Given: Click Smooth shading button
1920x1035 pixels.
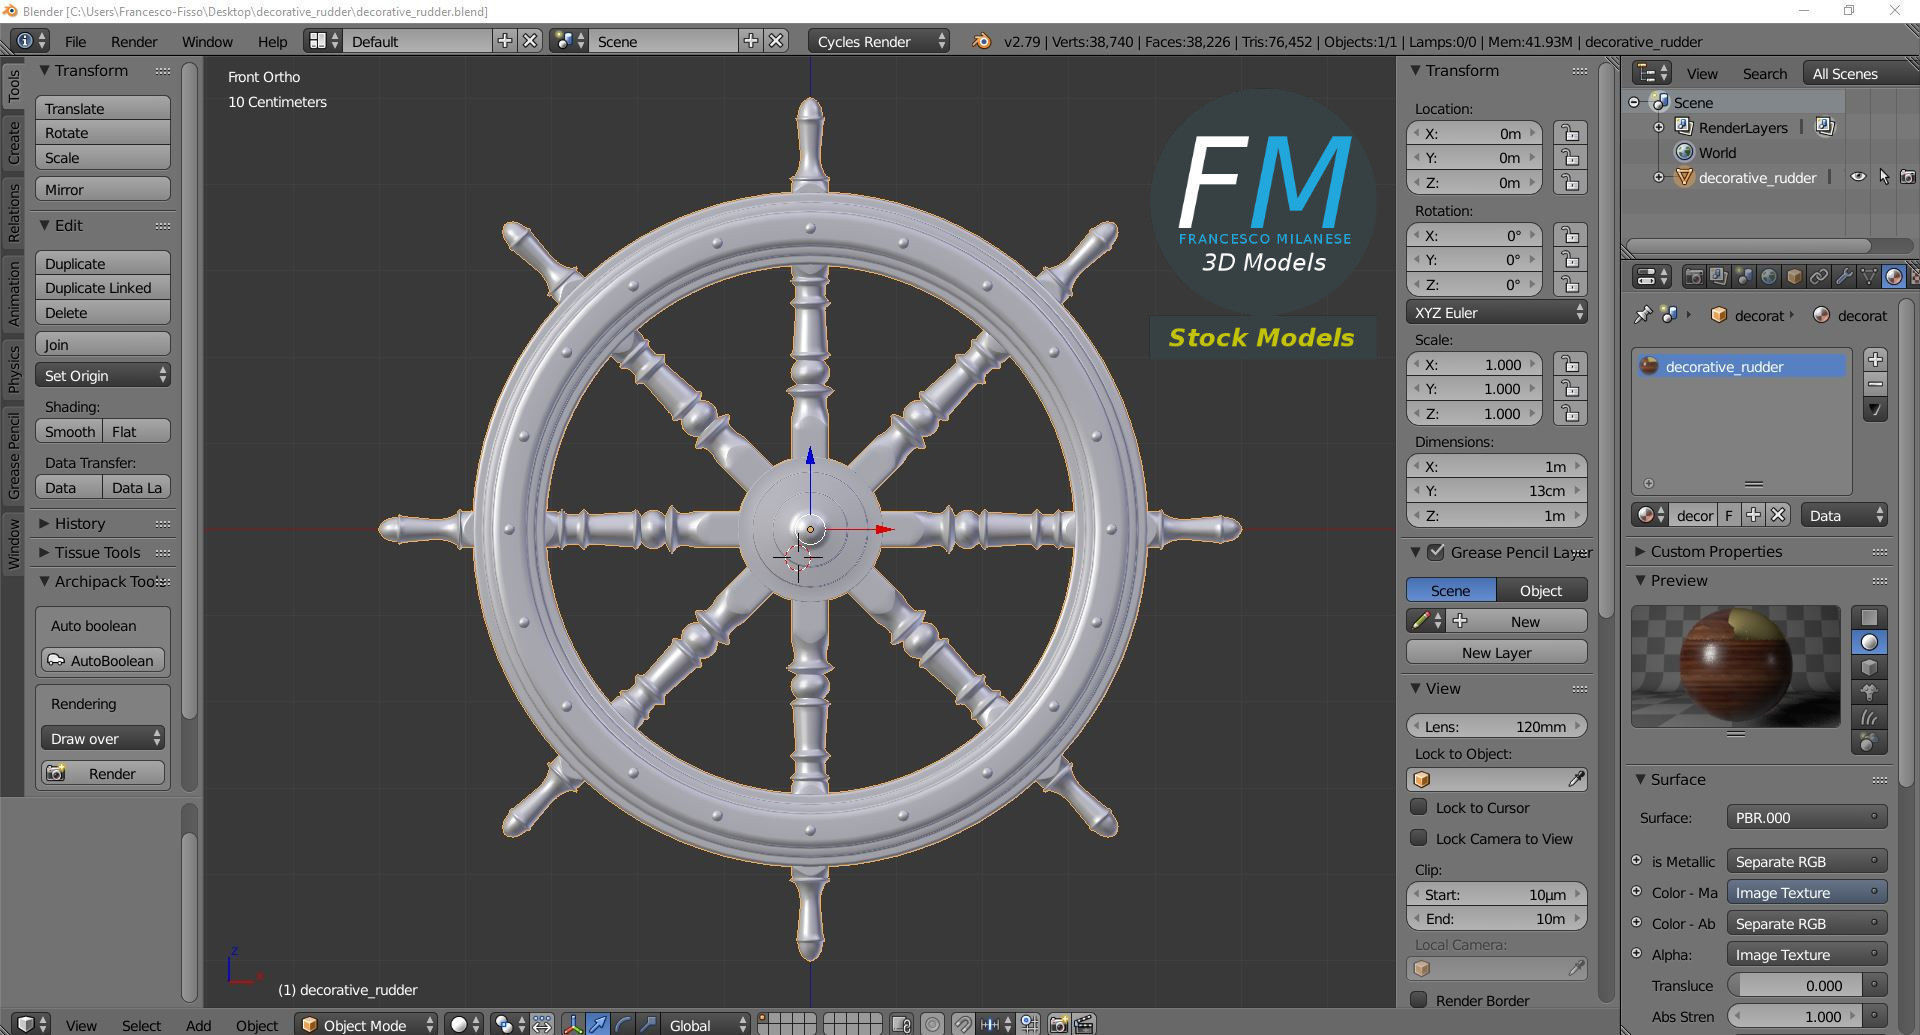Looking at the screenshot, I should pyautogui.click(x=69, y=431).
